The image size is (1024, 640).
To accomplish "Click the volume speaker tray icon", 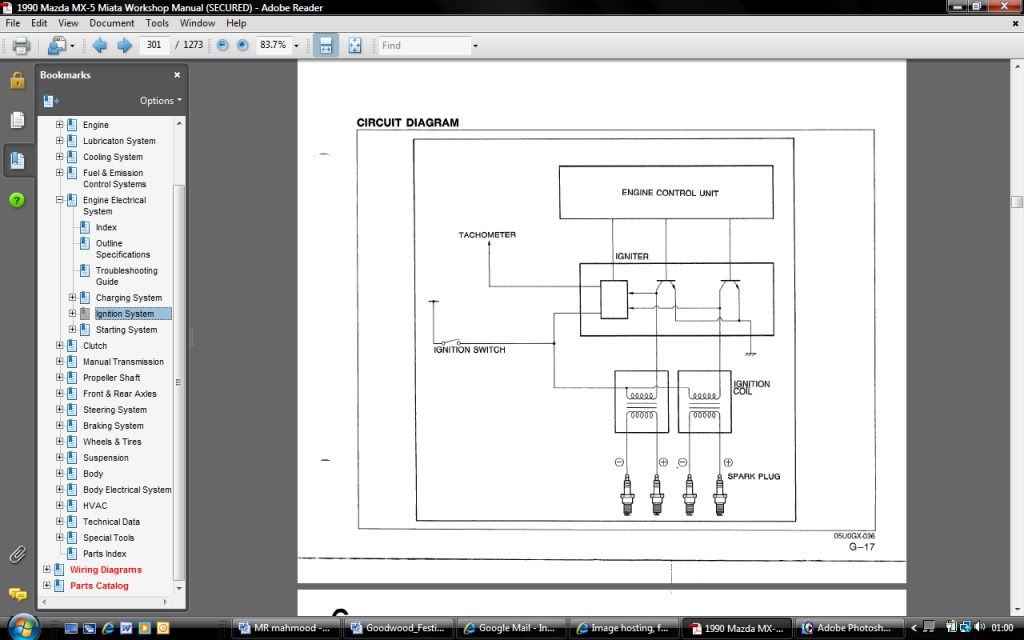I will pyautogui.click(x=979, y=628).
